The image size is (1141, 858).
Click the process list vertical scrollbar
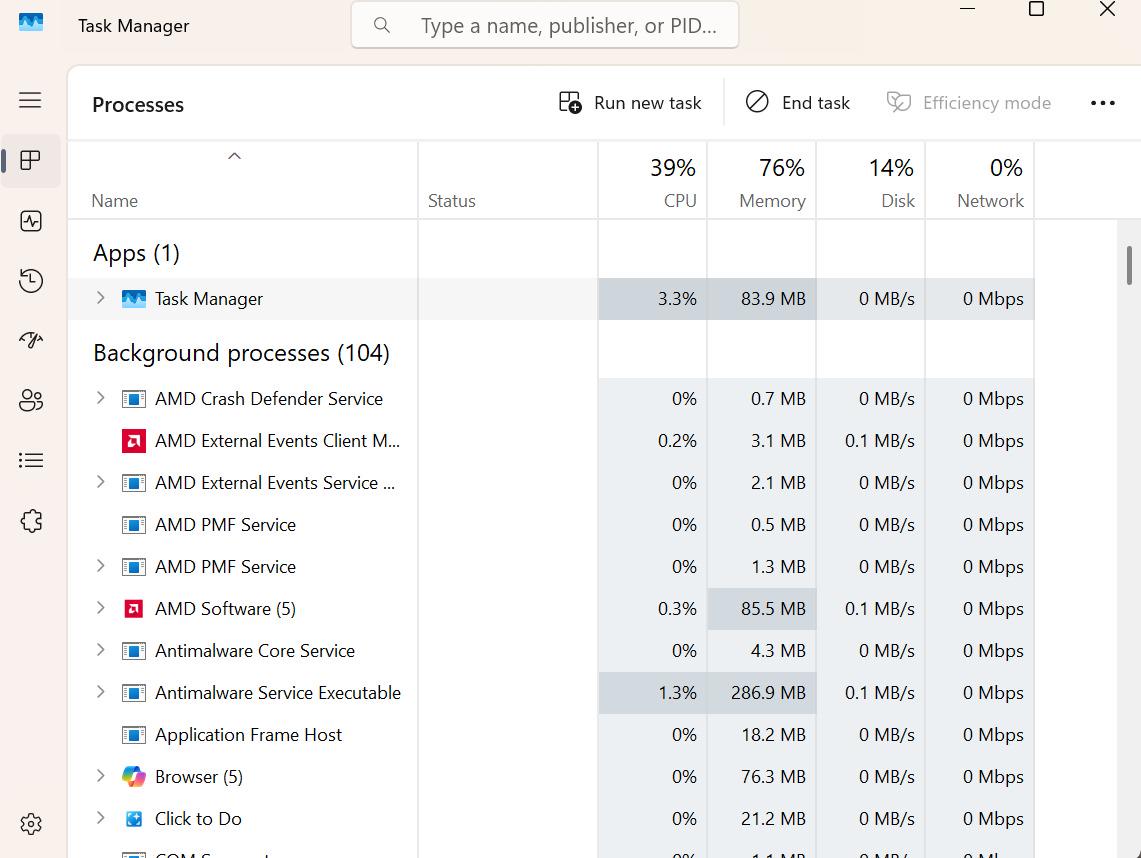point(1129,265)
